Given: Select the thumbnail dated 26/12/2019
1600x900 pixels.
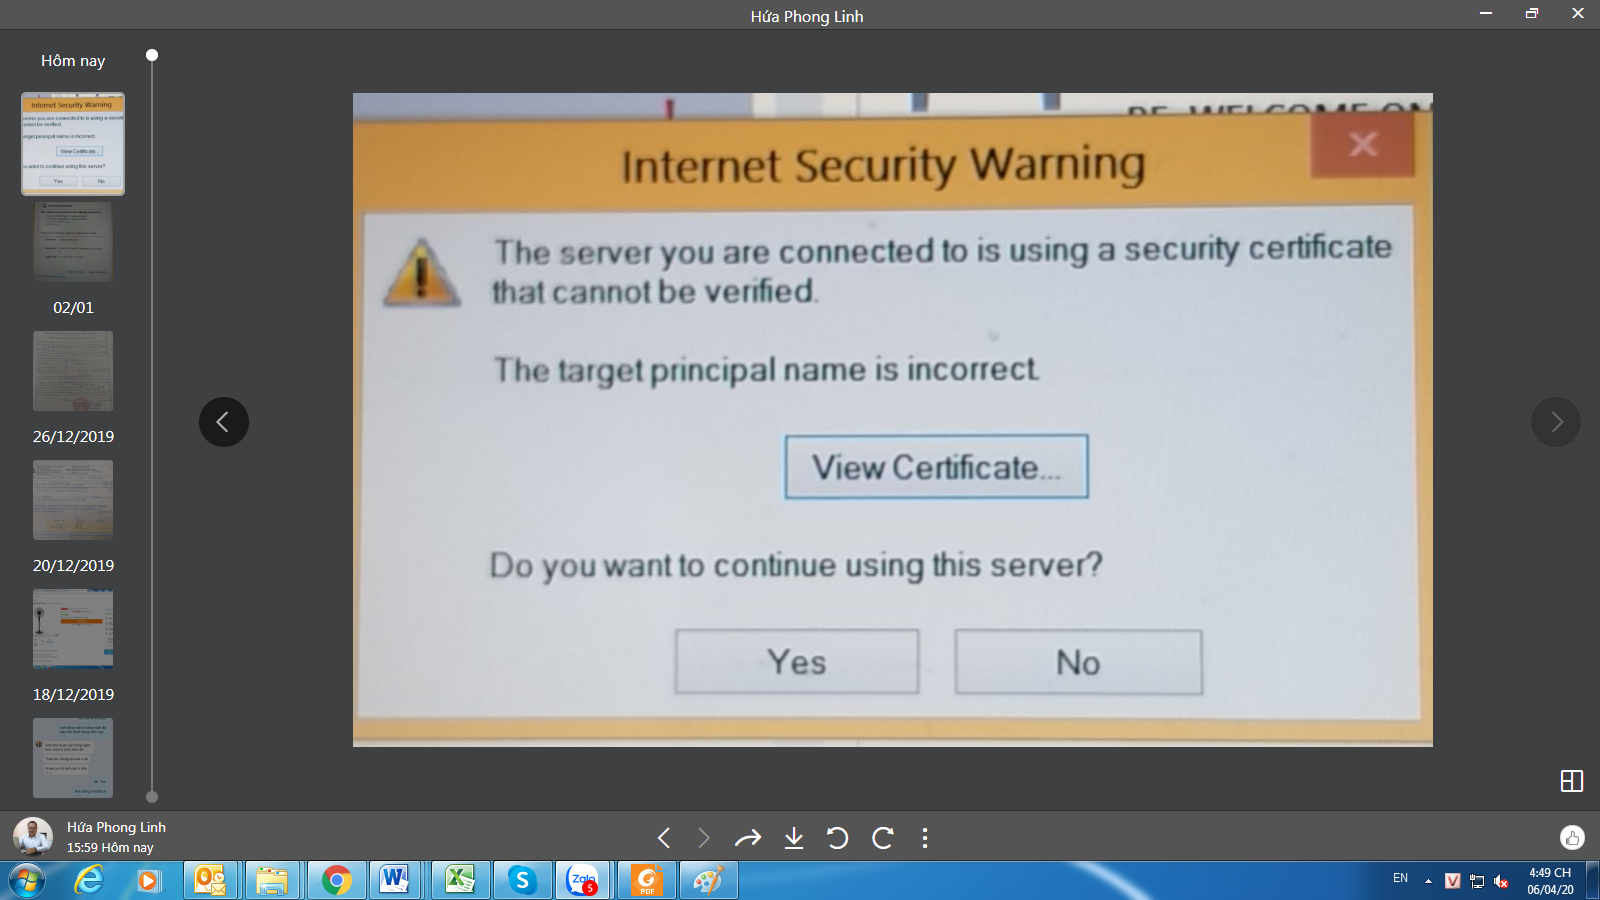Looking at the screenshot, I should pyautogui.click(x=73, y=500).
